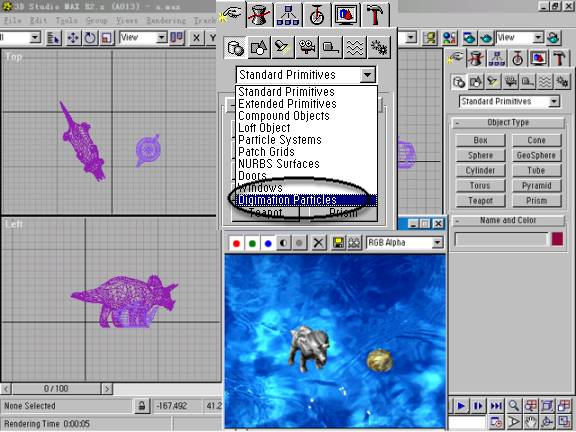Choose NURBS Surfaces from the list
The width and height of the screenshot is (576, 432).
279,164
